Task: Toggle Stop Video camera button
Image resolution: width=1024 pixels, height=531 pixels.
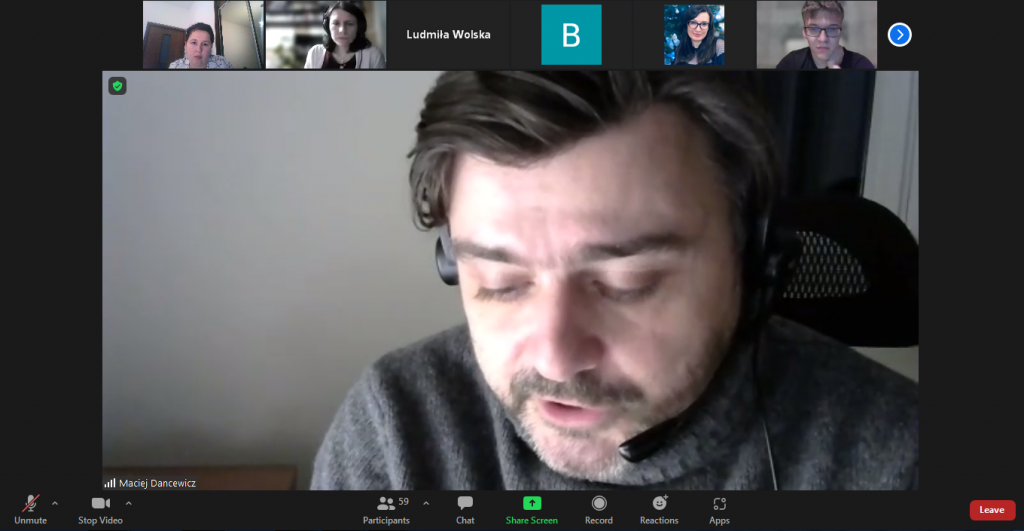Action: (100, 508)
